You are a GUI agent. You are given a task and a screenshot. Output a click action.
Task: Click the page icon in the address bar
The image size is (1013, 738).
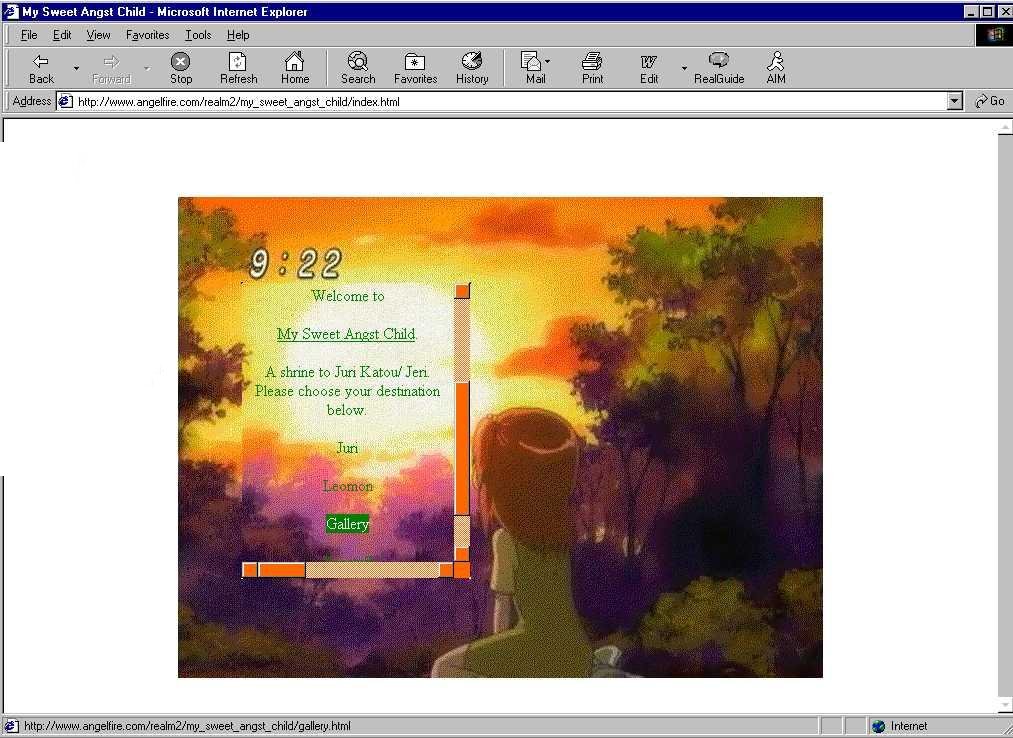click(65, 101)
